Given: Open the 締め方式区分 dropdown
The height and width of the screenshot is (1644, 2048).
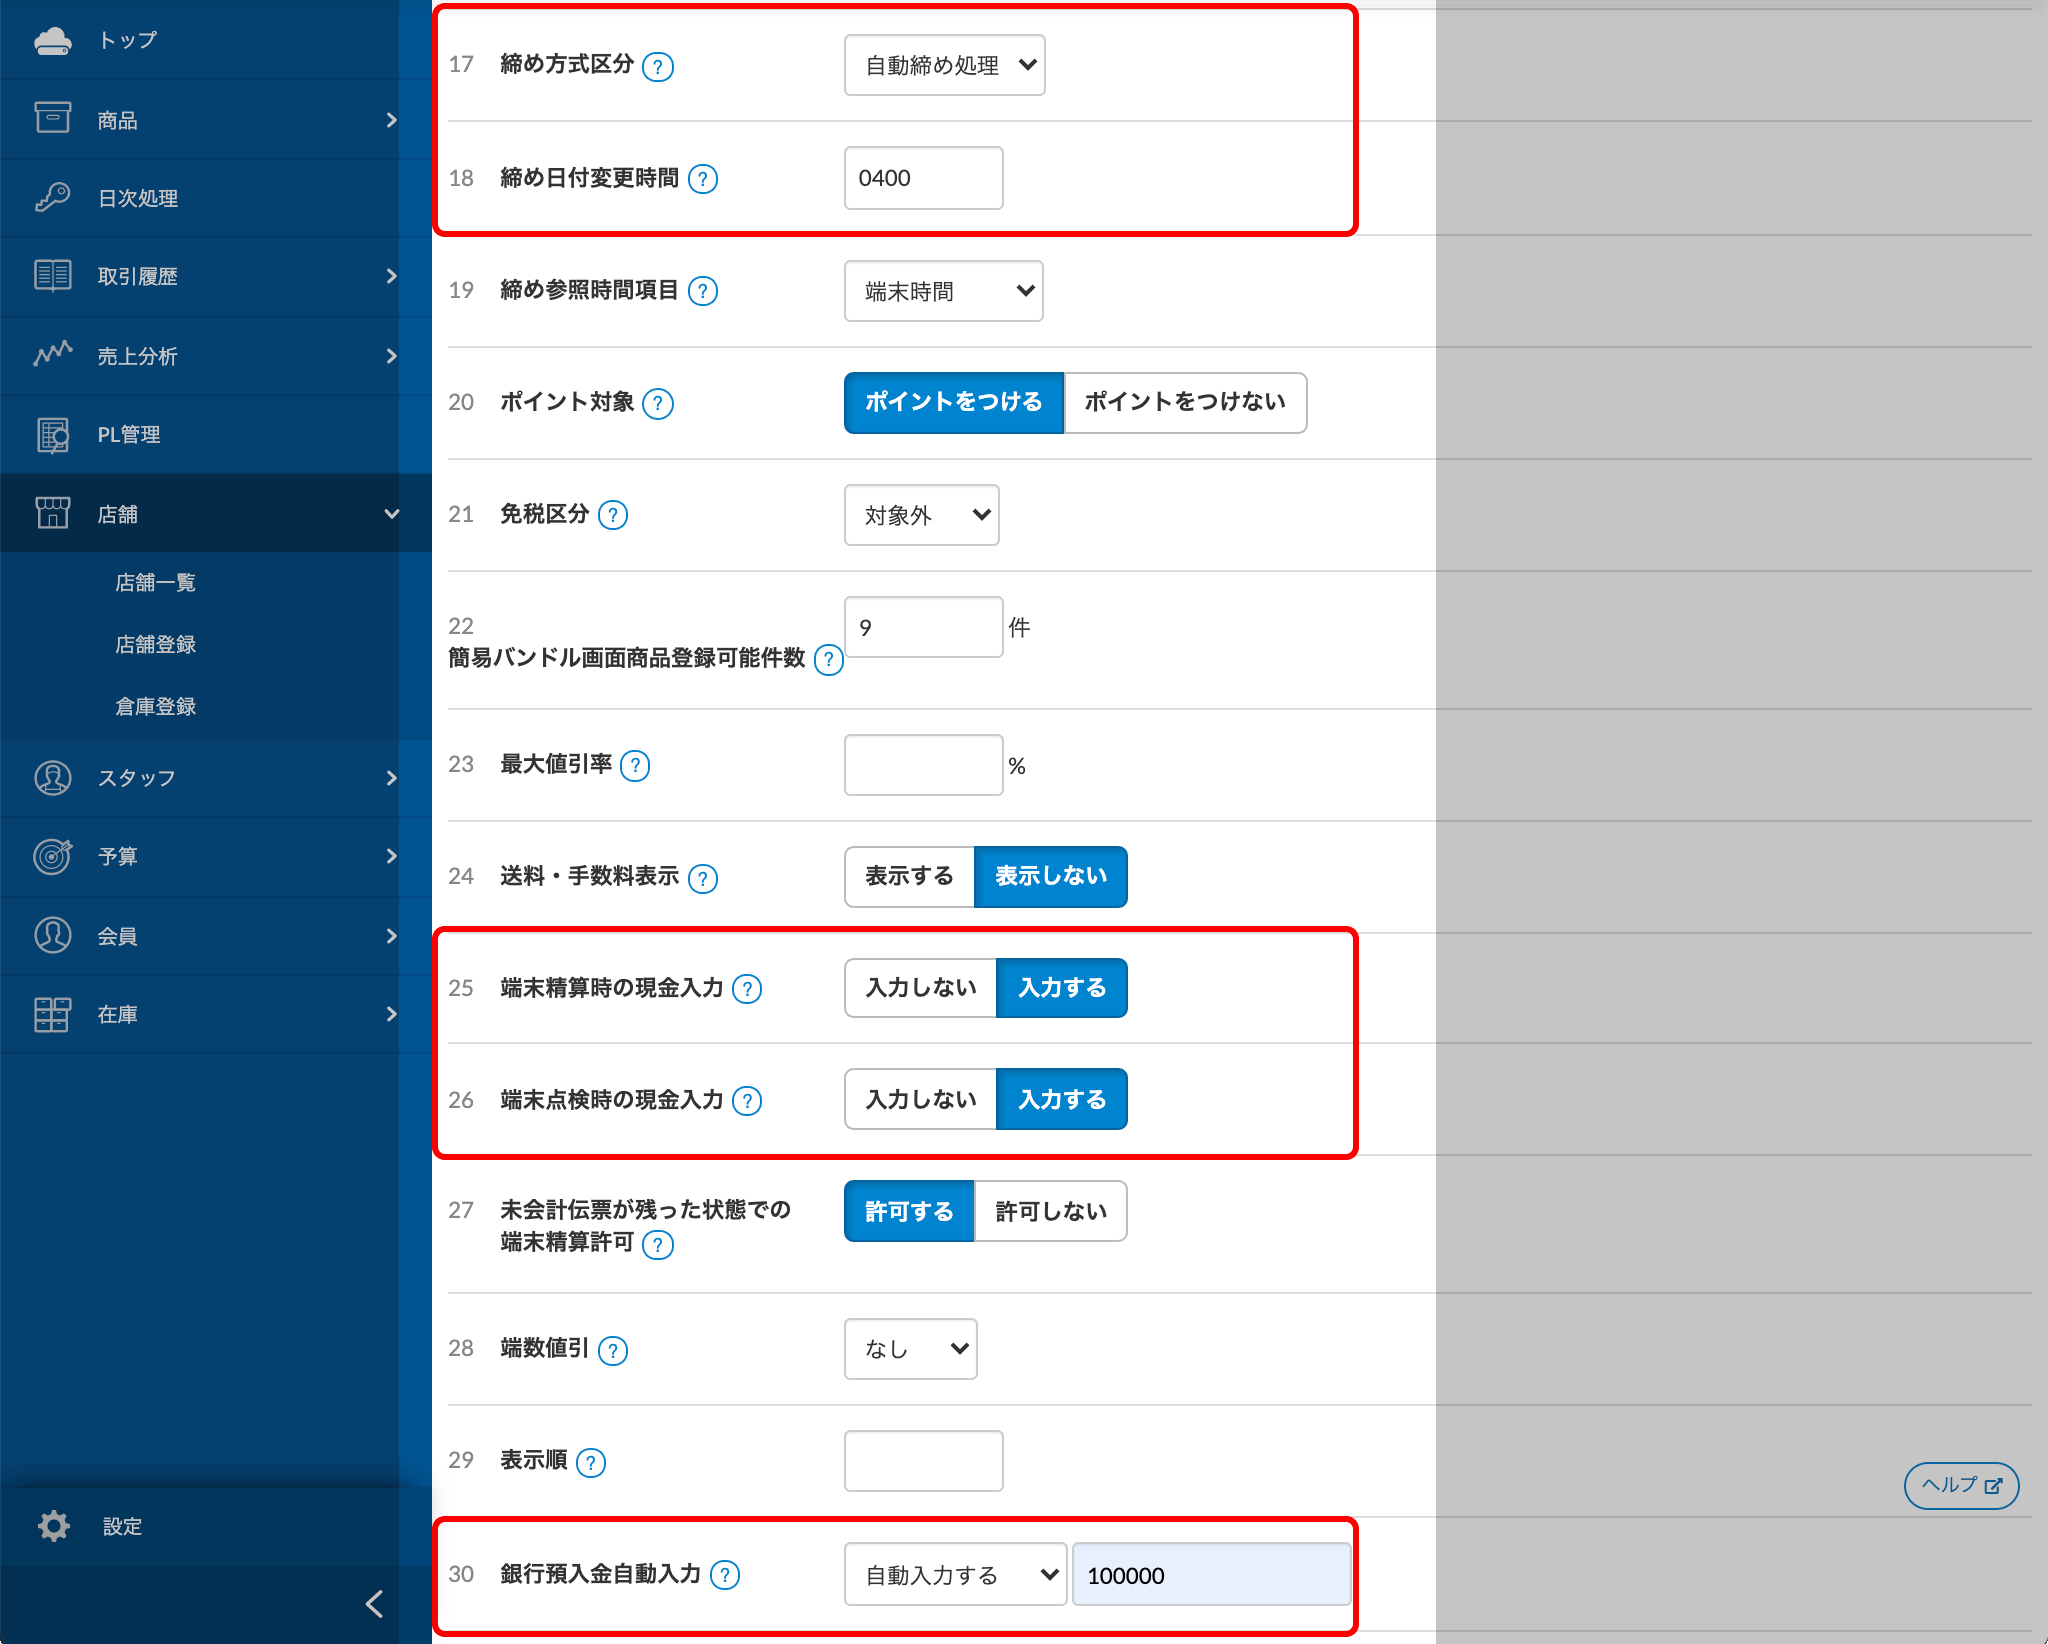Looking at the screenshot, I should 944,64.
